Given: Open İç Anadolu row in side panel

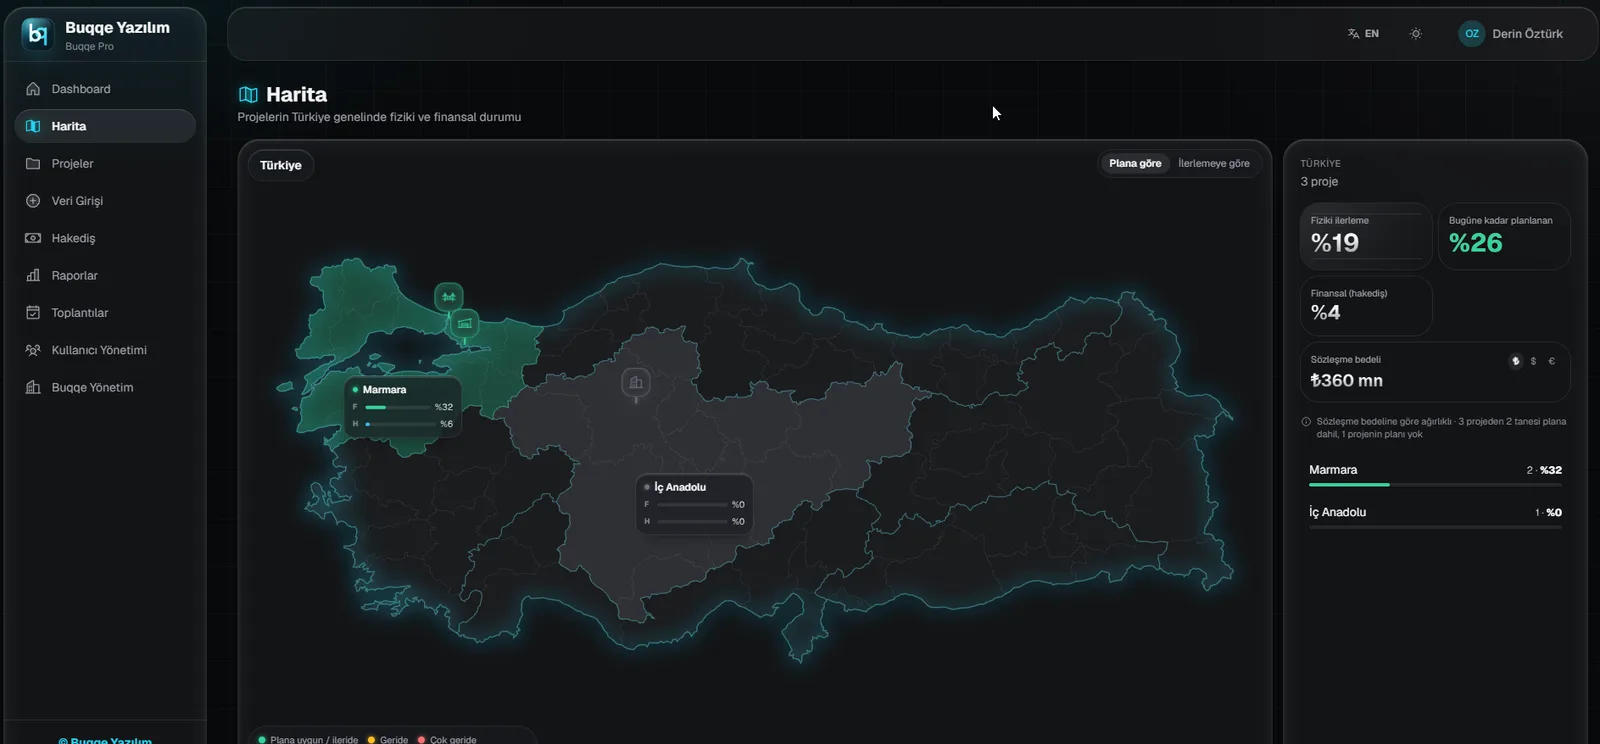Looking at the screenshot, I should point(1435,517).
